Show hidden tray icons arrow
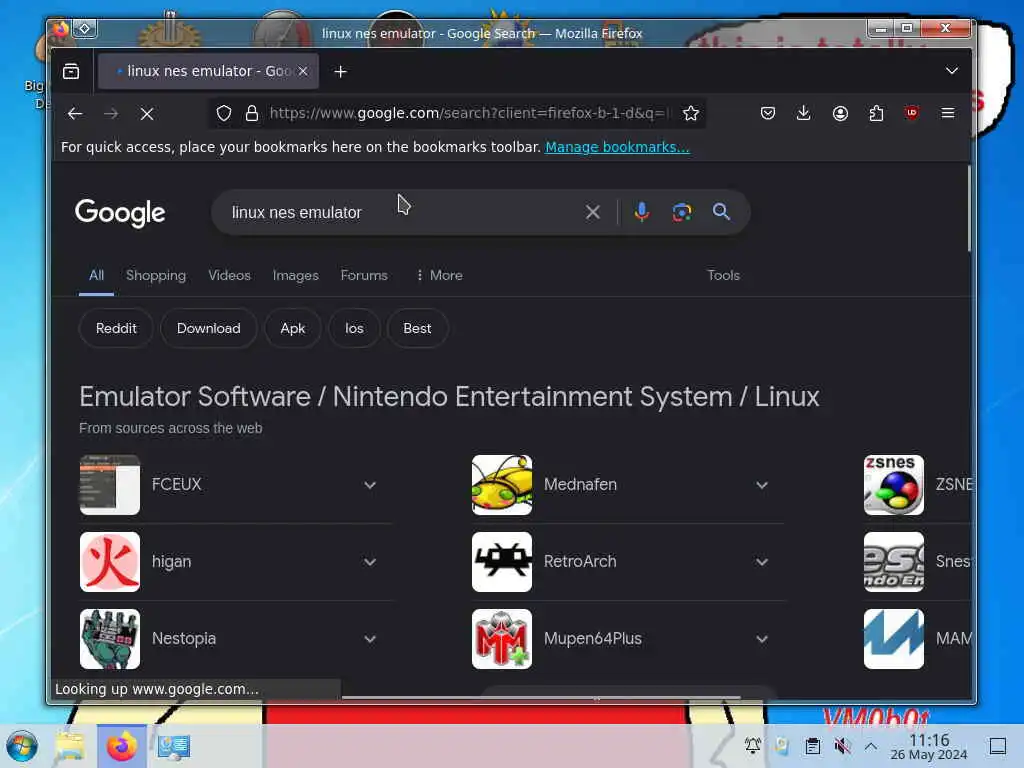 point(871,746)
